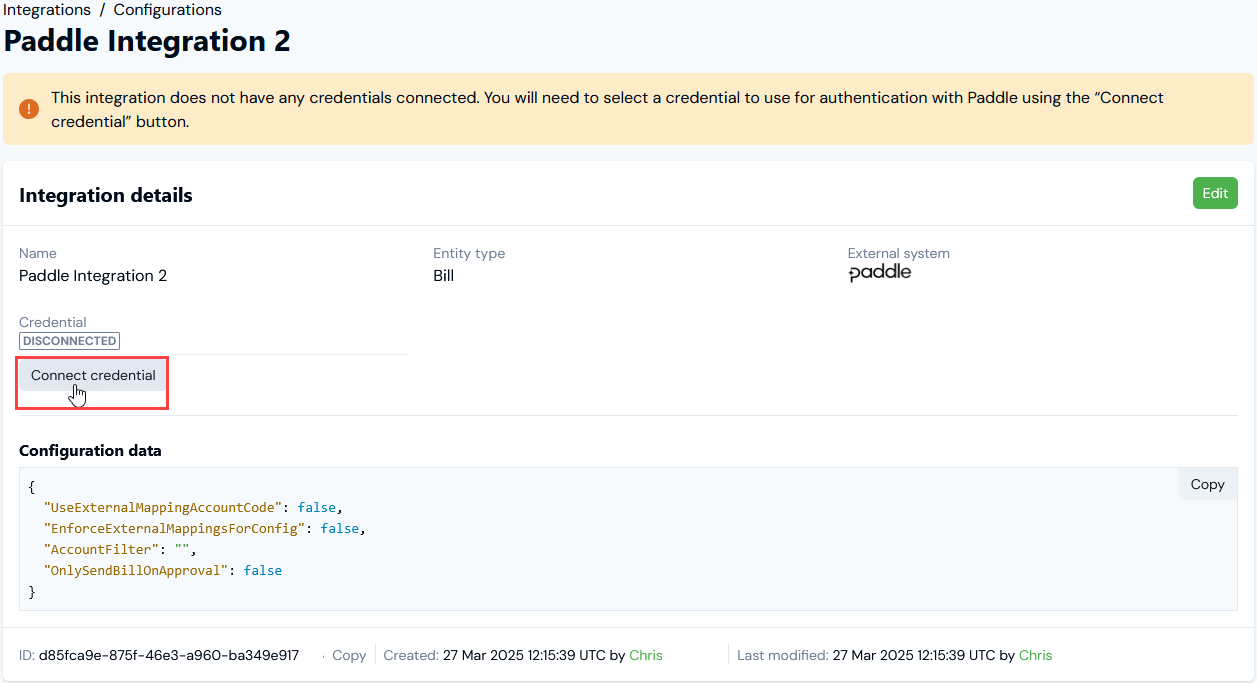The height and width of the screenshot is (683, 1257).
Task: Click the Last modified timestamp text
Action: [914, 655]
